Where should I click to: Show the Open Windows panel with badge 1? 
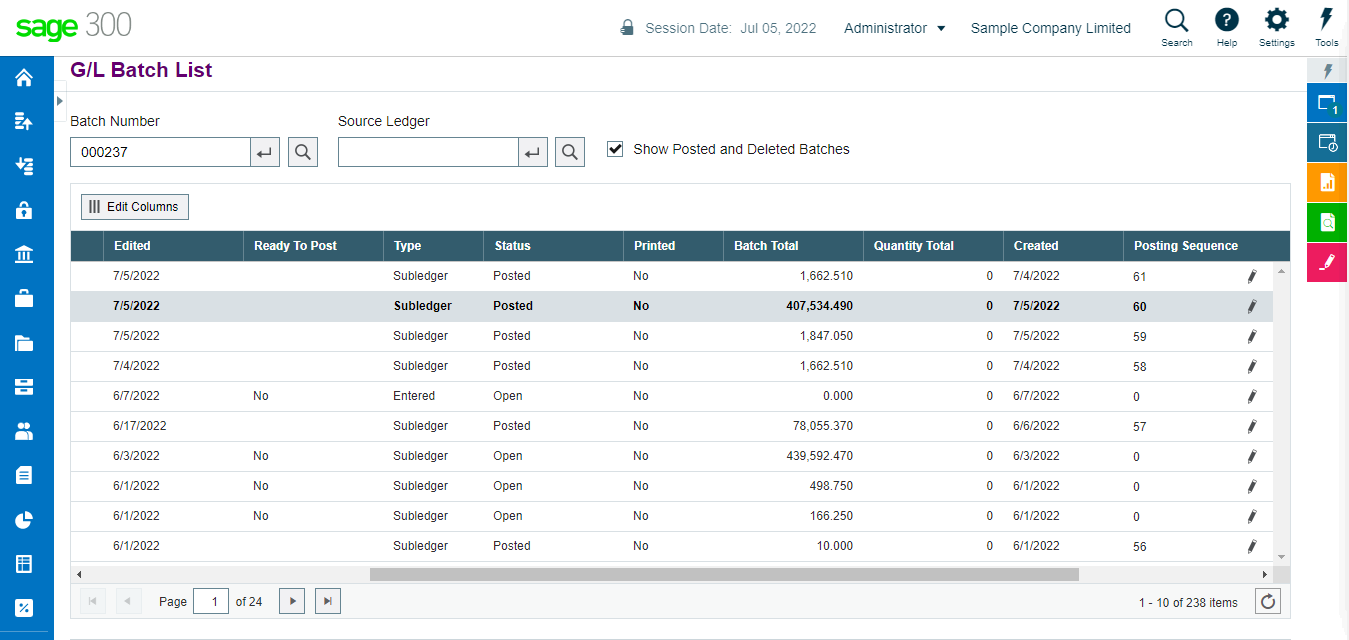coord(1326,102)
